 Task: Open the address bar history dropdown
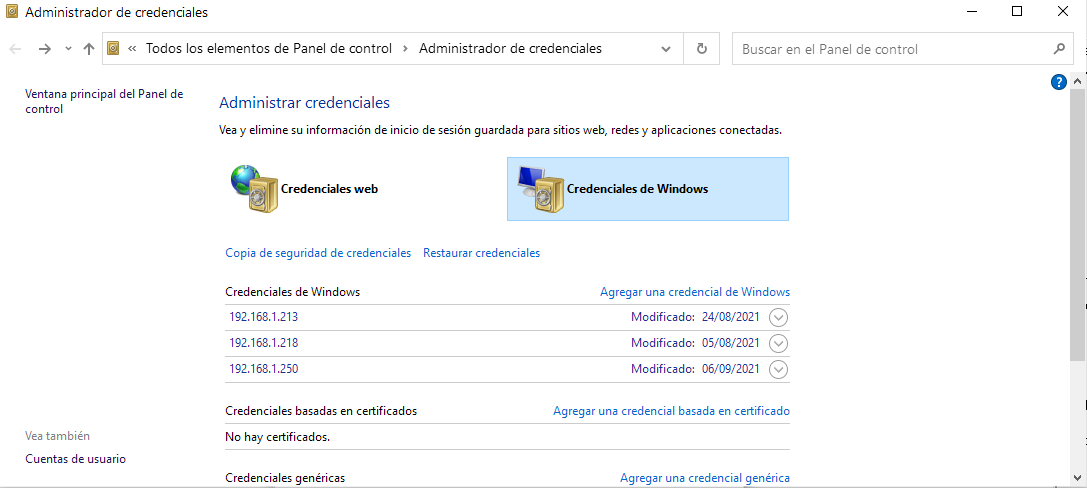click(x=666, y=49)
